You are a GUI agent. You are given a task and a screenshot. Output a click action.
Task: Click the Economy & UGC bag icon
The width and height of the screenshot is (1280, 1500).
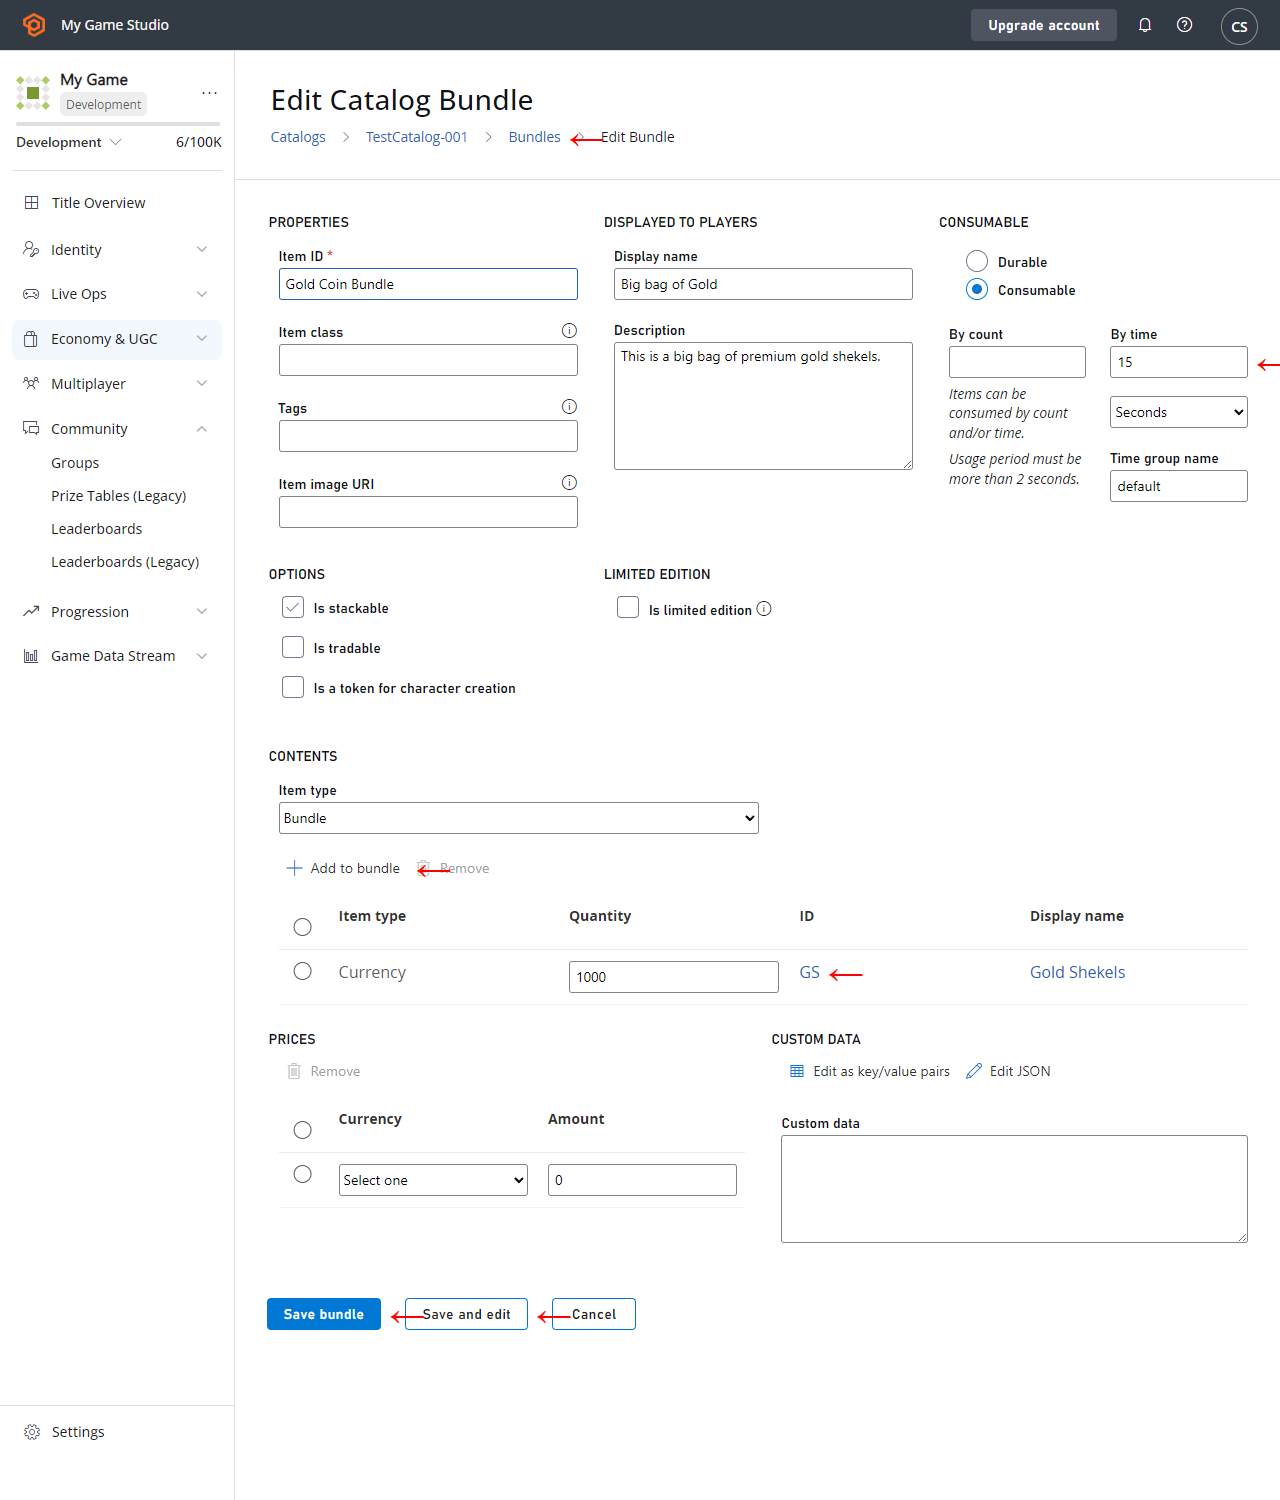pos(31,339)
